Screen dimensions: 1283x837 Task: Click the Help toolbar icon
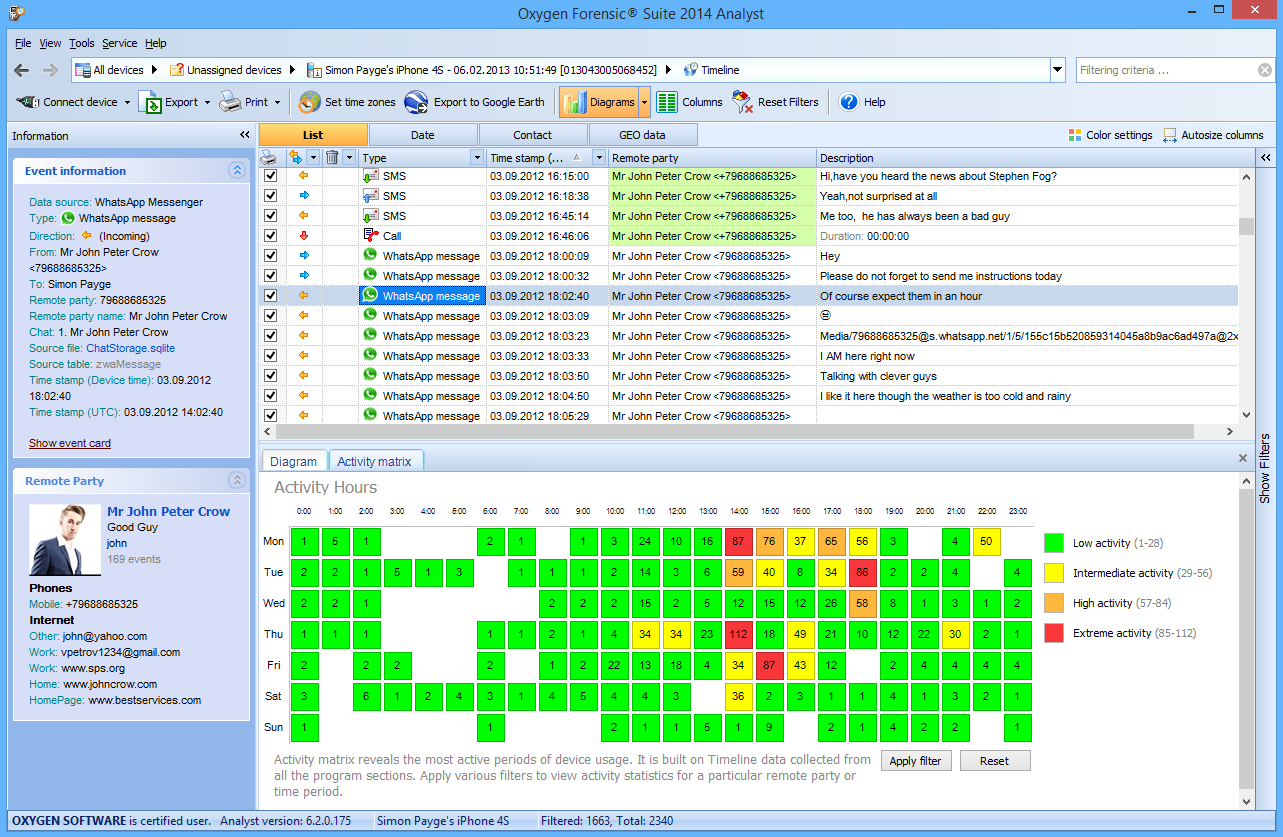point(849,102)
